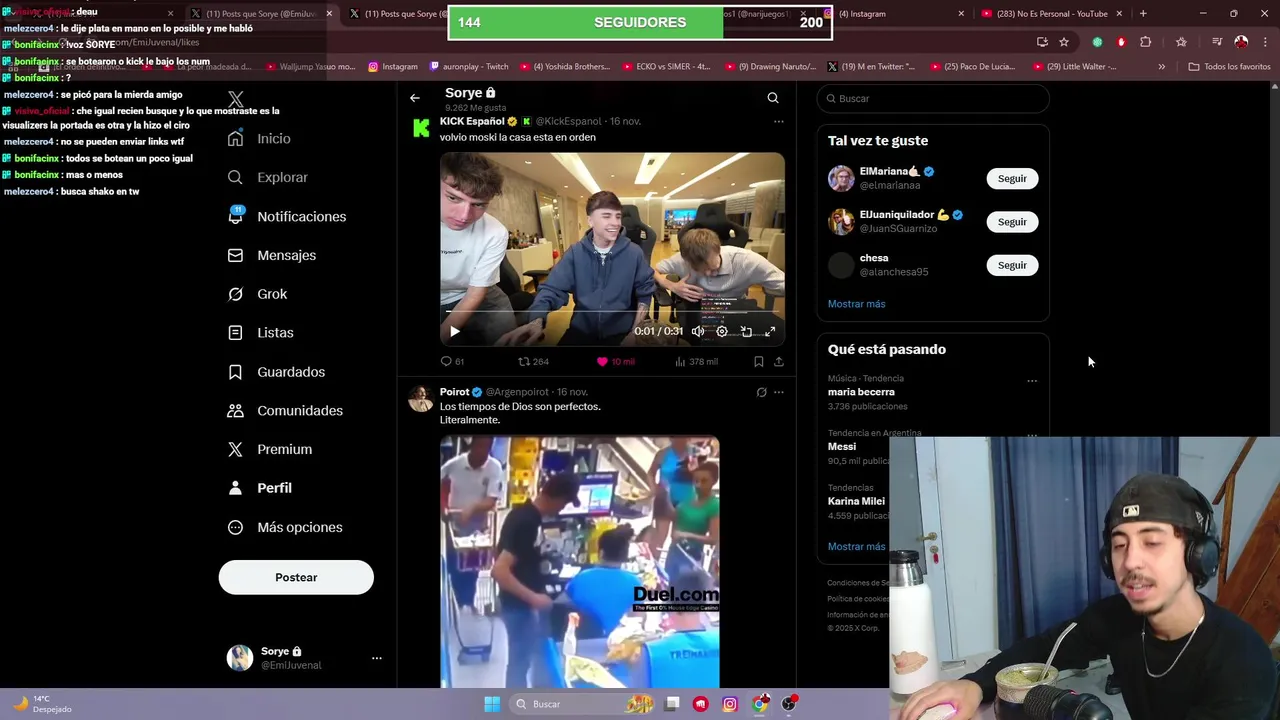Open the browser extensions puzzle icon
The image size is (1280, 720).
pyautogui.click(x=1146, y=42)
